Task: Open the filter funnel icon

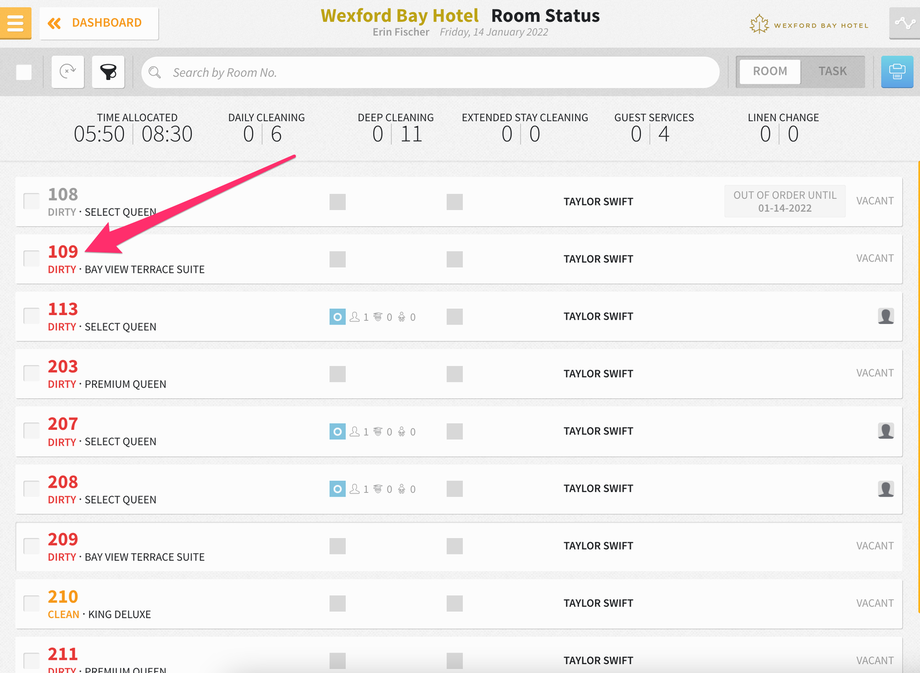Action: click(108, 72)
